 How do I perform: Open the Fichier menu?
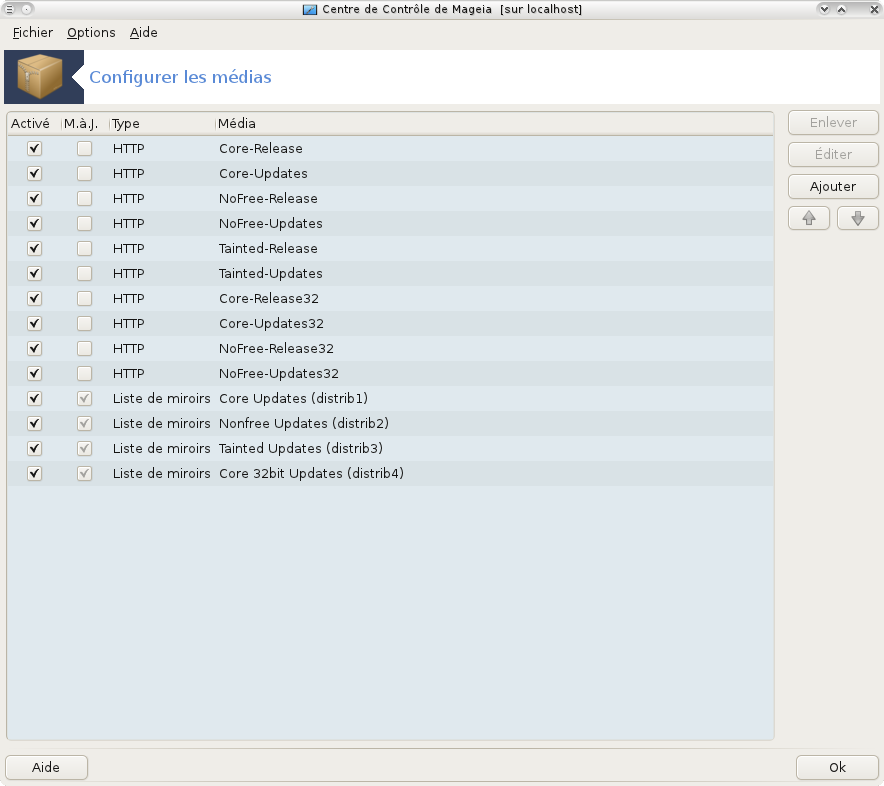pyautogui.click(x=33, y=33)
